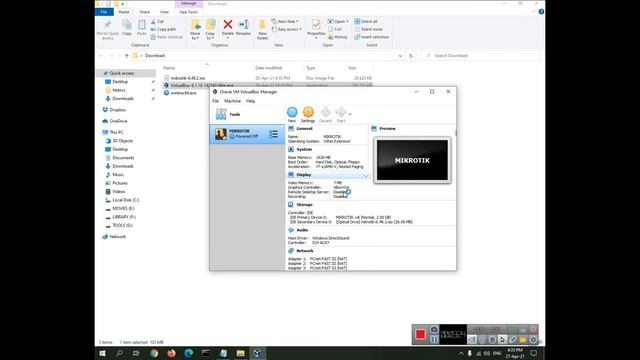
Task: Start the virtual machine with Start icon
Action: click(340, 112)
